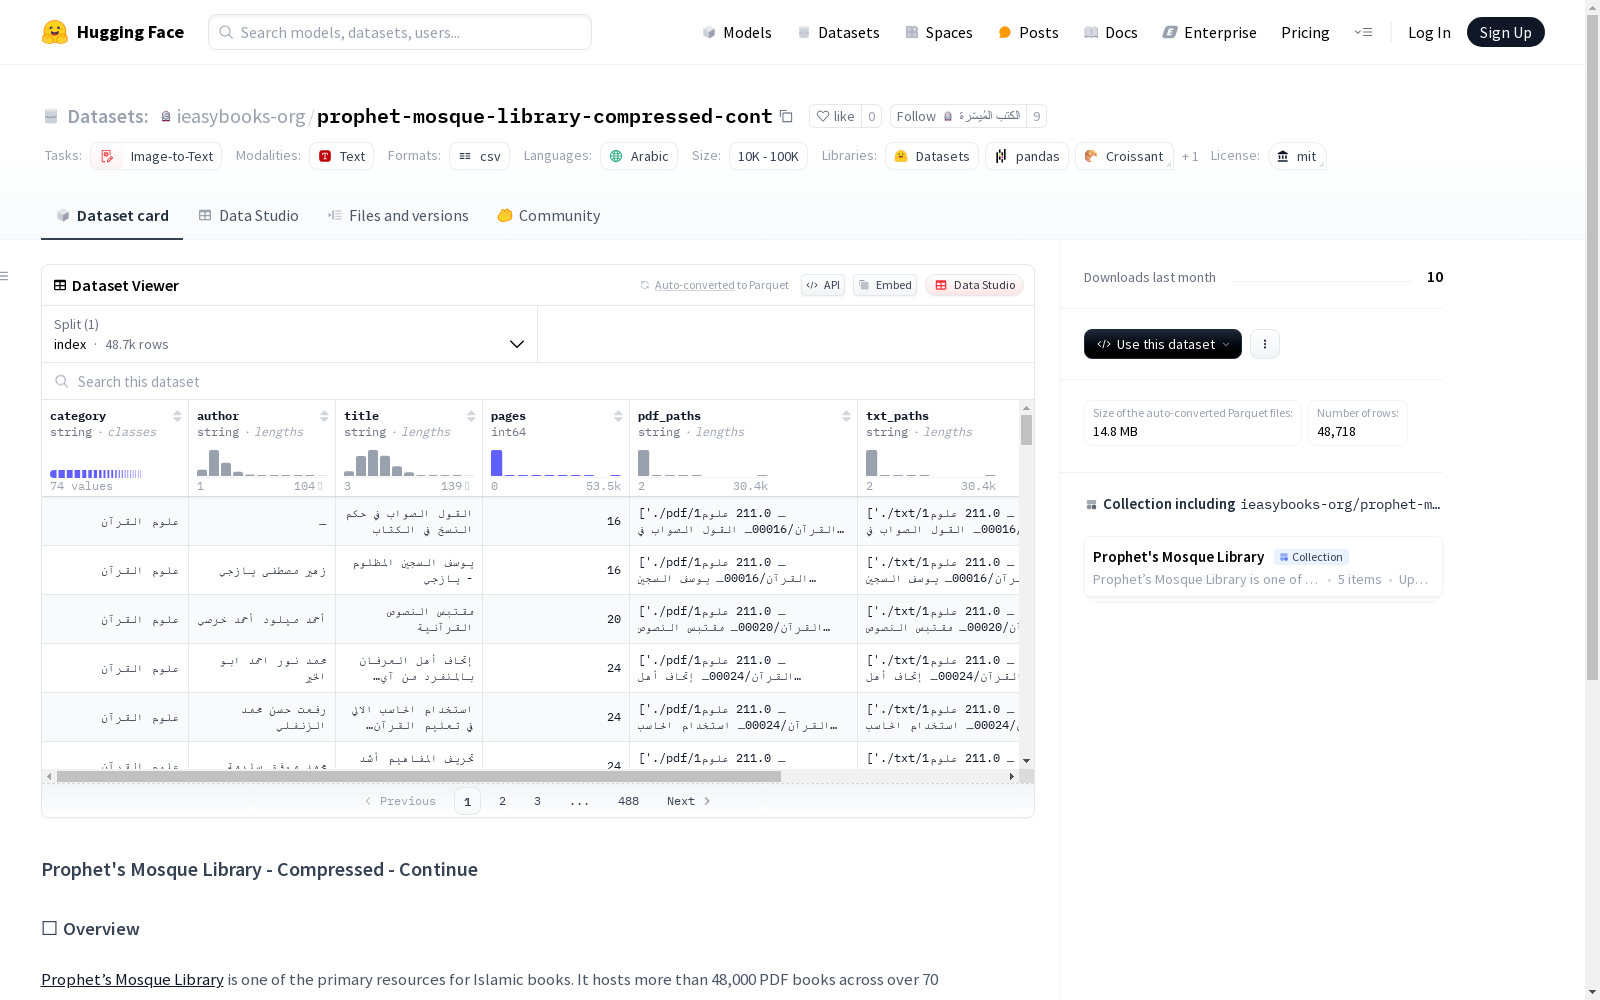Click Next in the table pagination
The image size is (1600, 1000).
[x=689, y=801]
